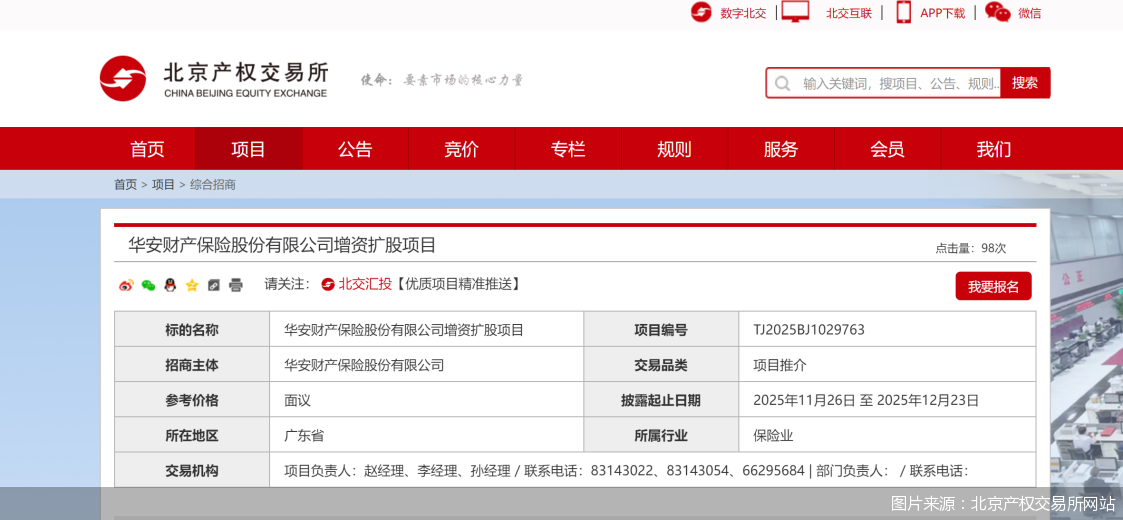Click 首页 in the breadcrumb trail

point(125,185)
